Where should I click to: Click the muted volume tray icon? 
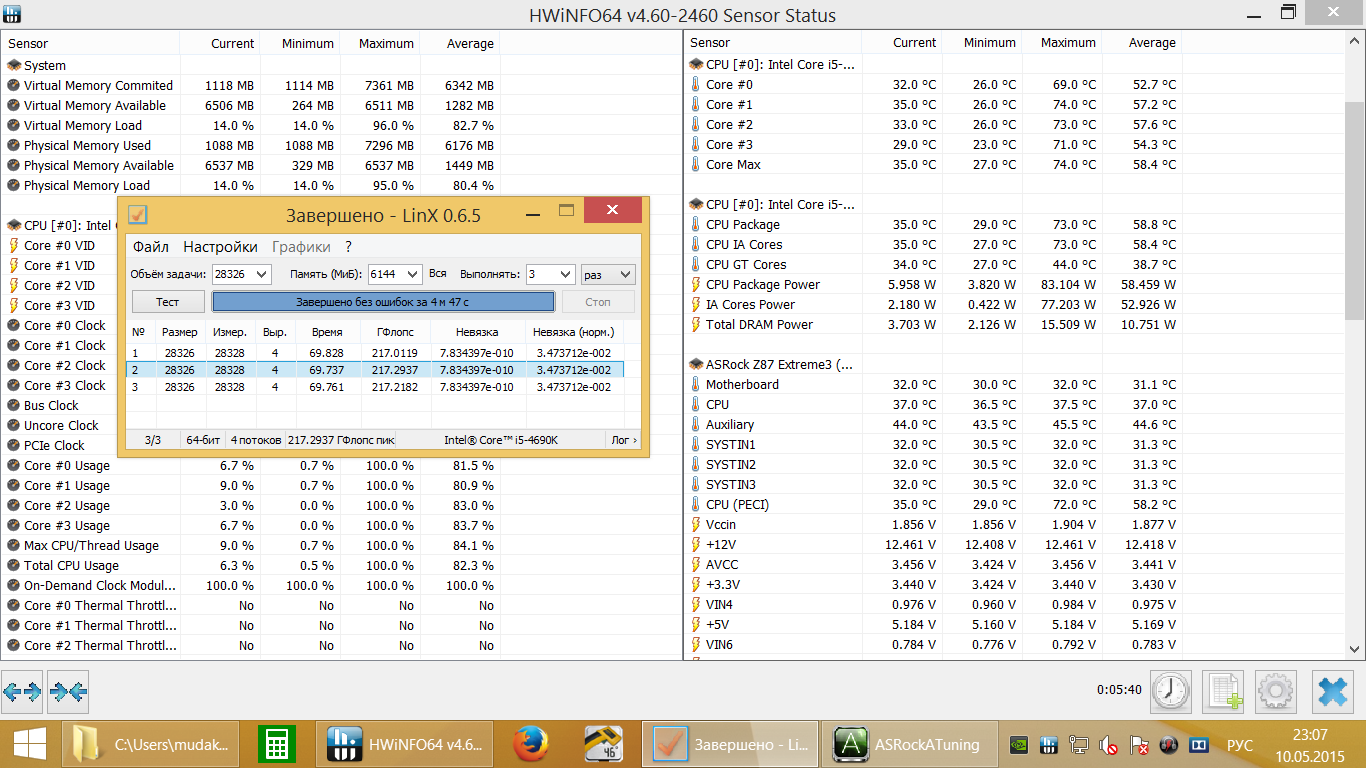coord(1108,745)
